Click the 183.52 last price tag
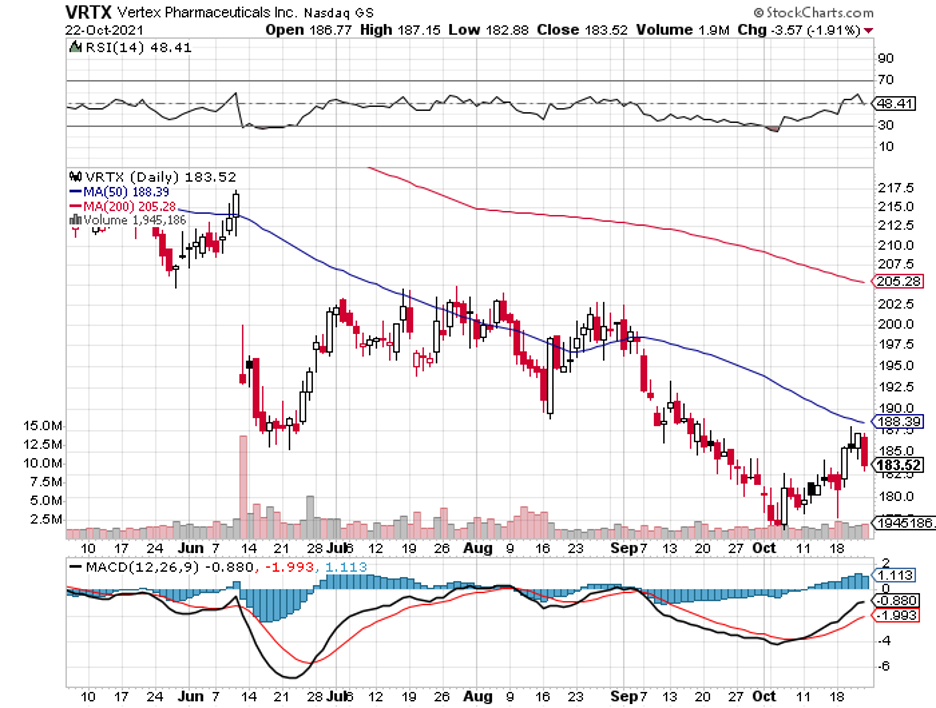Screen dimensions: 936x708 tap(898, 466)
